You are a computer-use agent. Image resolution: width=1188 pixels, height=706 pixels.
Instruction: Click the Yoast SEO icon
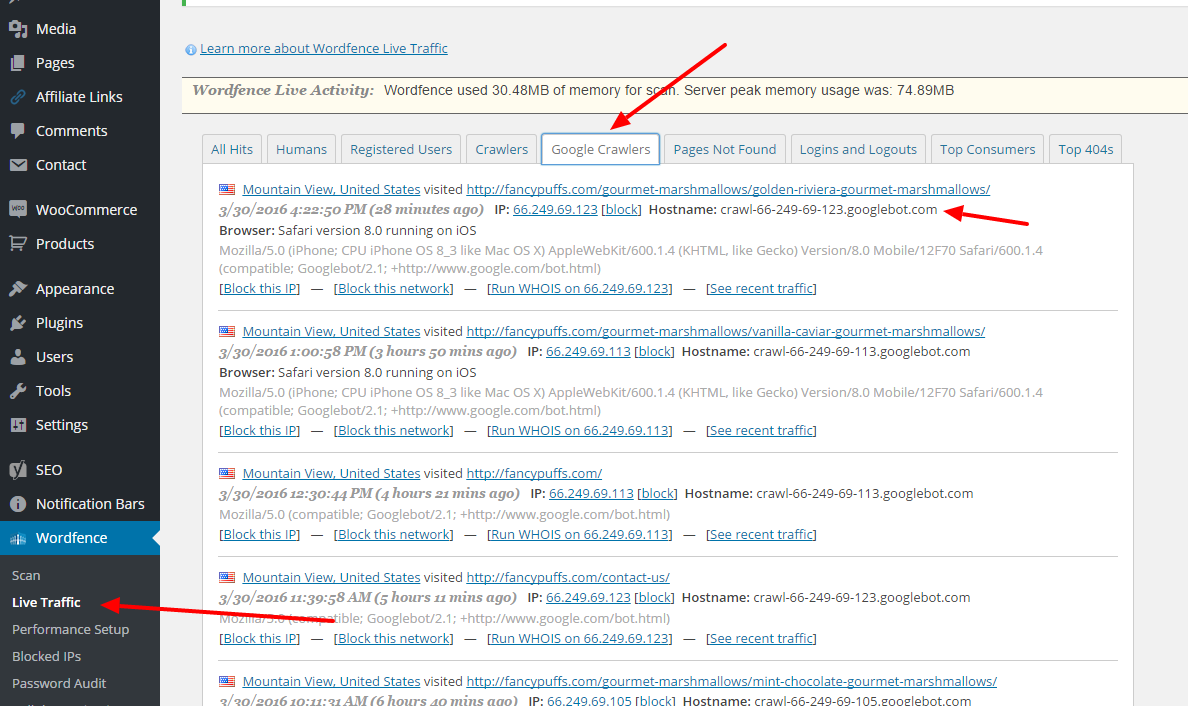tap(18, 470)
